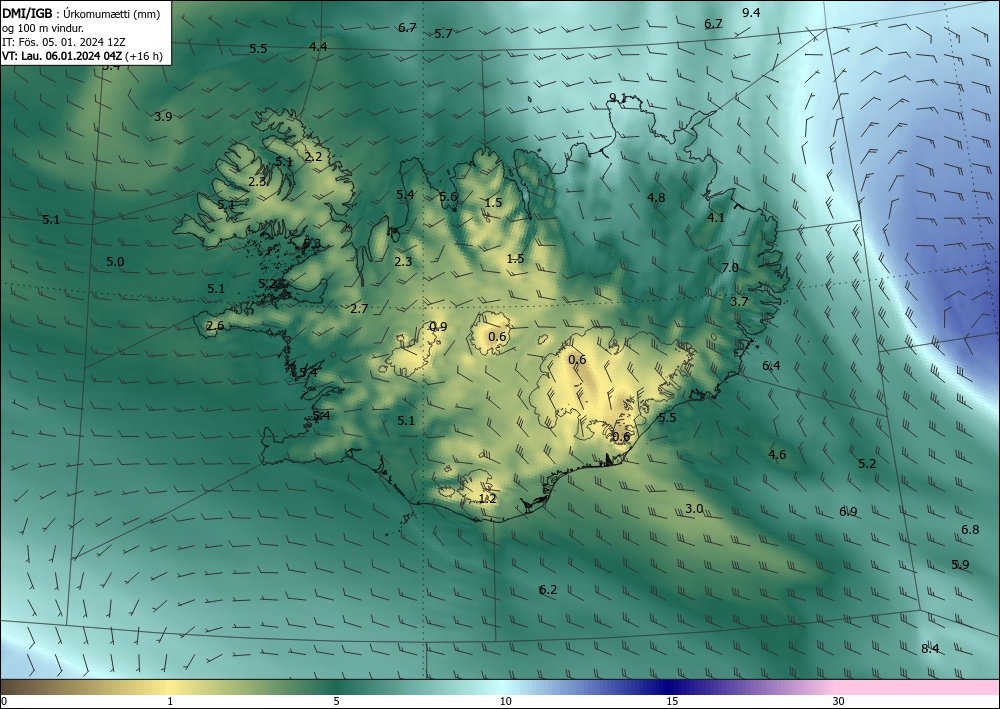Click the 'DMI/IGB : Úrkomumætti (mm)' title text
1000x709 pixels.
(81, 14)
